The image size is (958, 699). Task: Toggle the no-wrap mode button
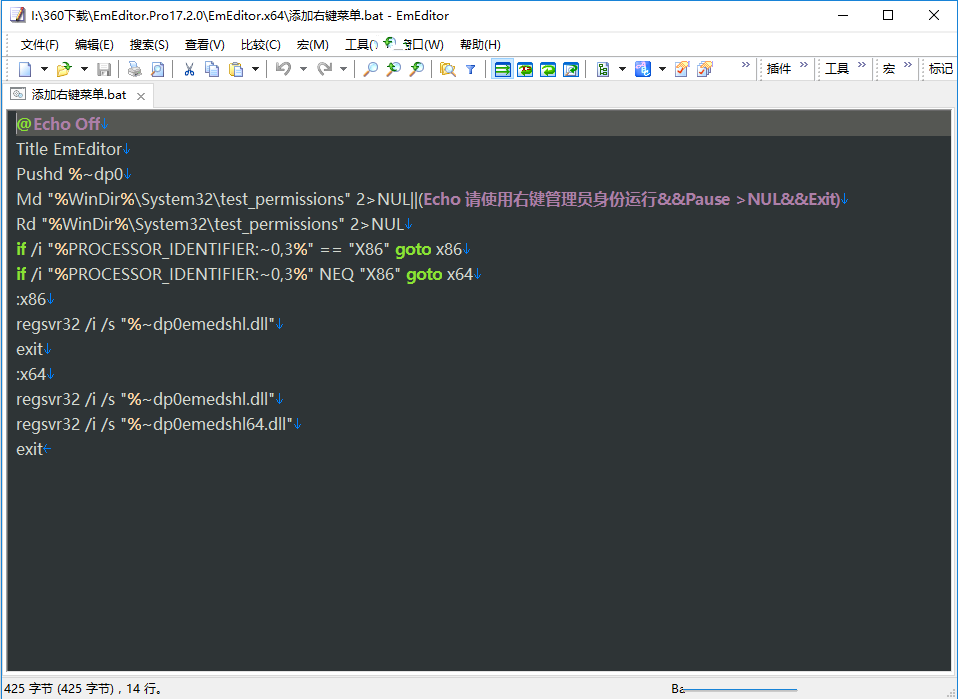click(502, 69)
